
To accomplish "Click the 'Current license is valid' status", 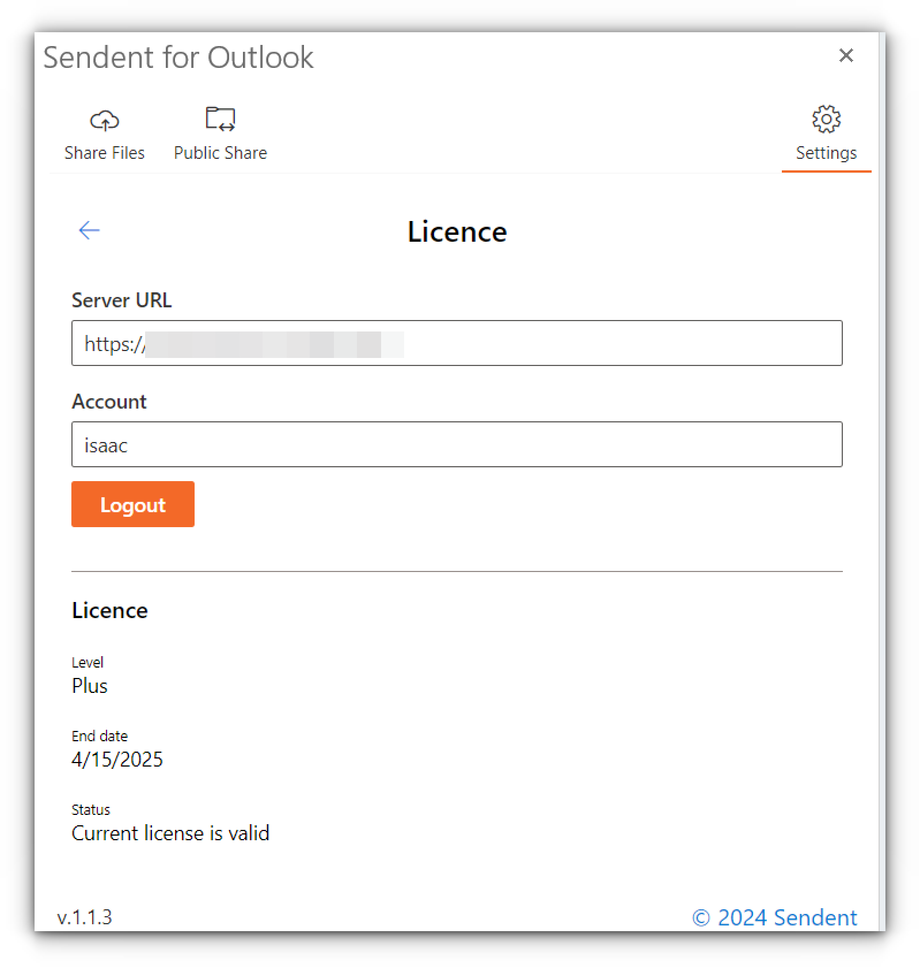I will pos(170,833).
